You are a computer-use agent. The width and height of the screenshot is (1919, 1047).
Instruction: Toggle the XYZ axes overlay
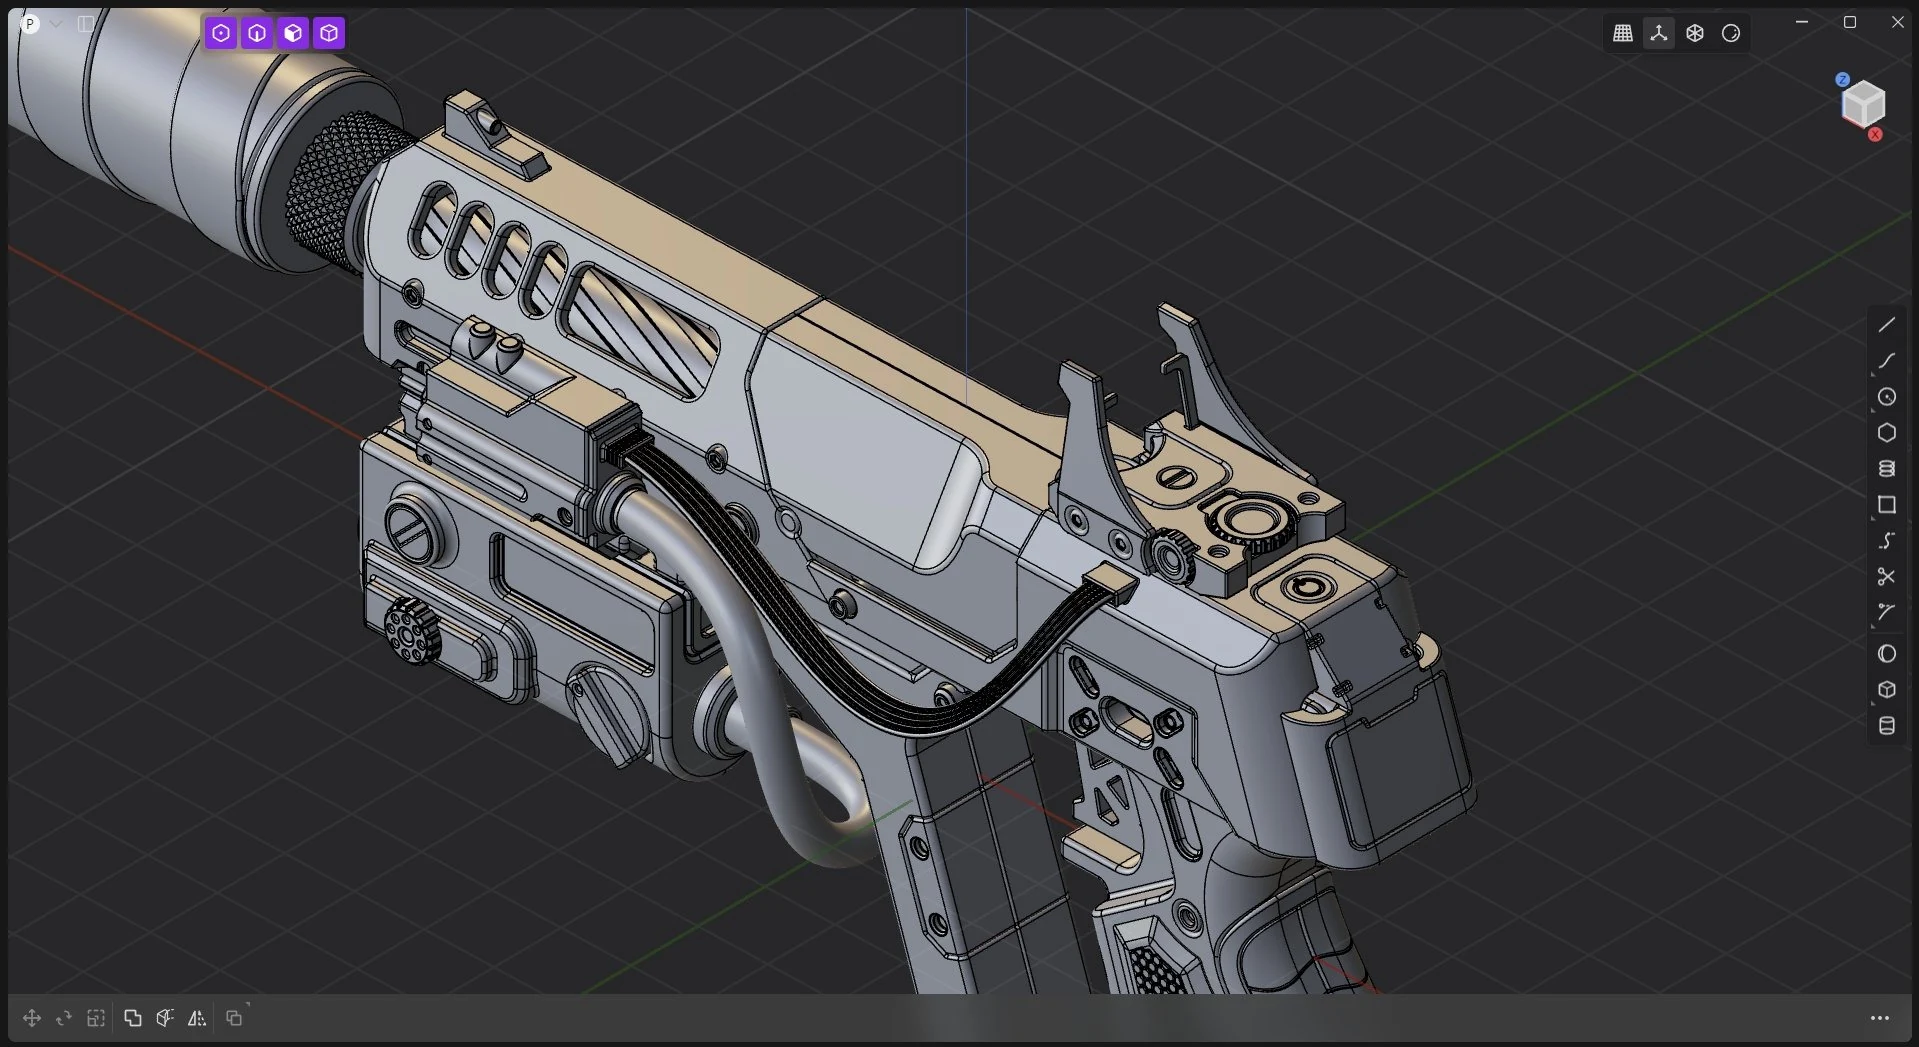[x=1659, y=33]
